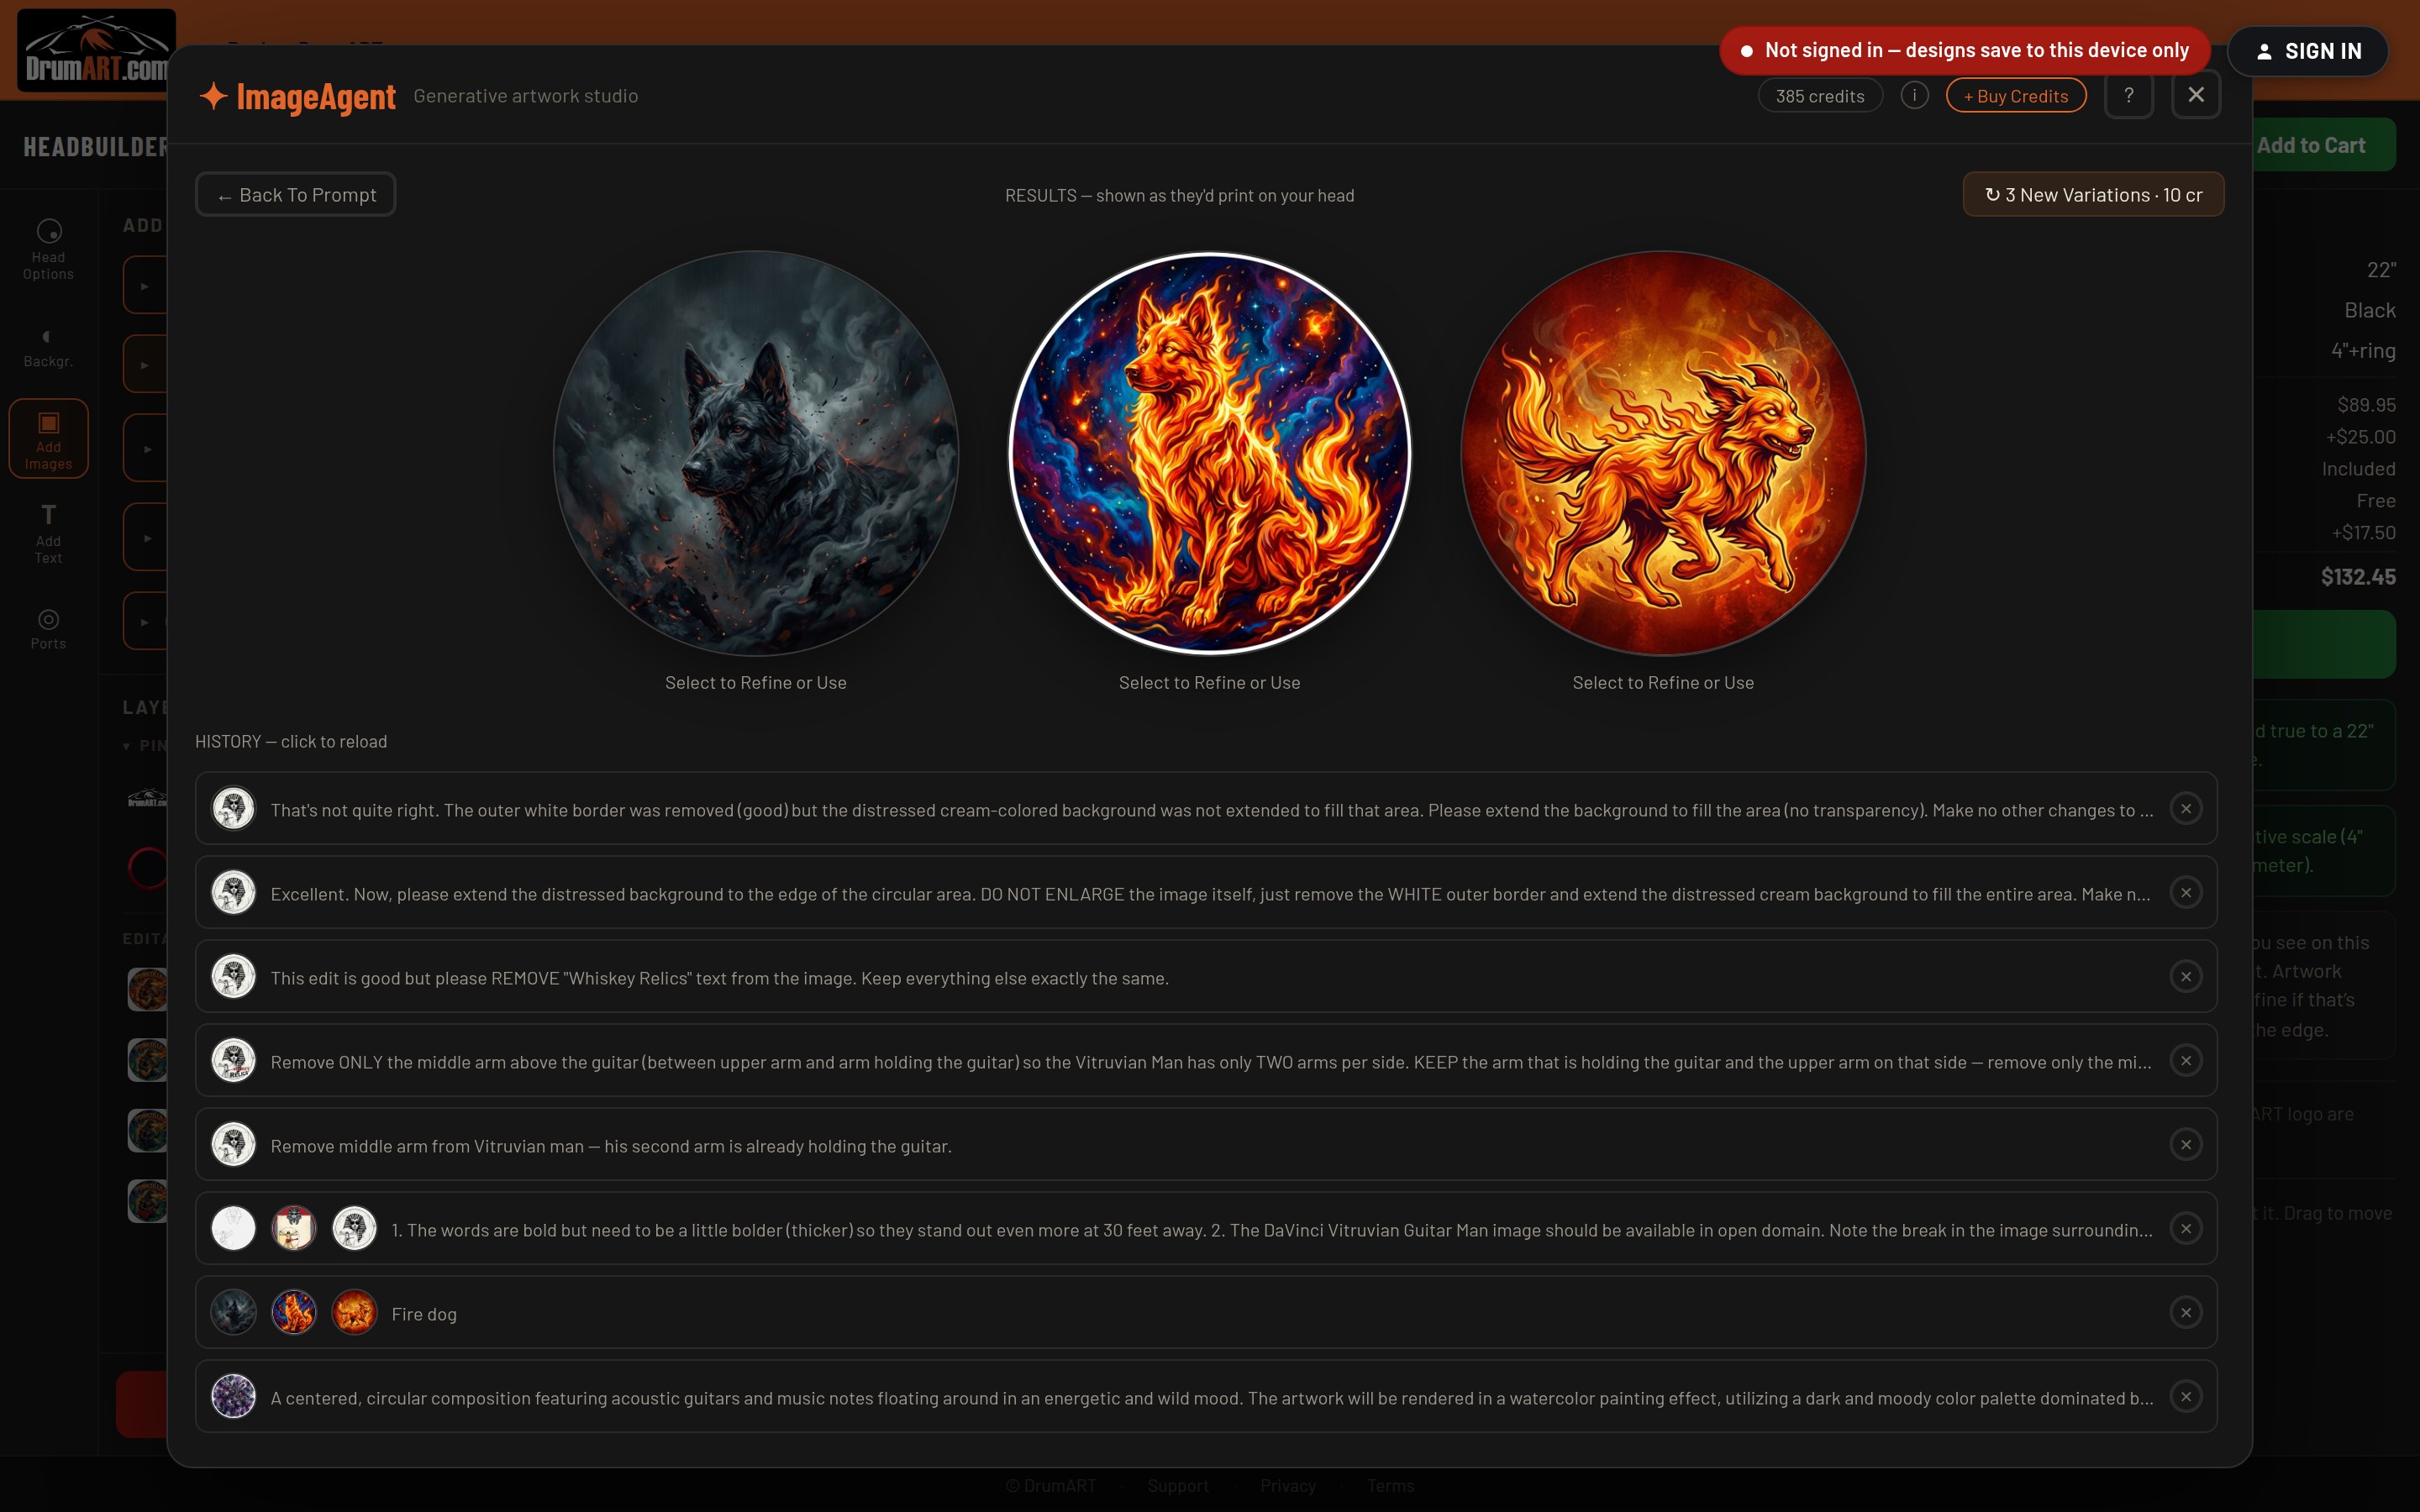This screenshot has height=1512, width=2420.
Task: Reload the 'Remove middle arm from Vitruvian man' prompt
Action: click(1206, 1145)
